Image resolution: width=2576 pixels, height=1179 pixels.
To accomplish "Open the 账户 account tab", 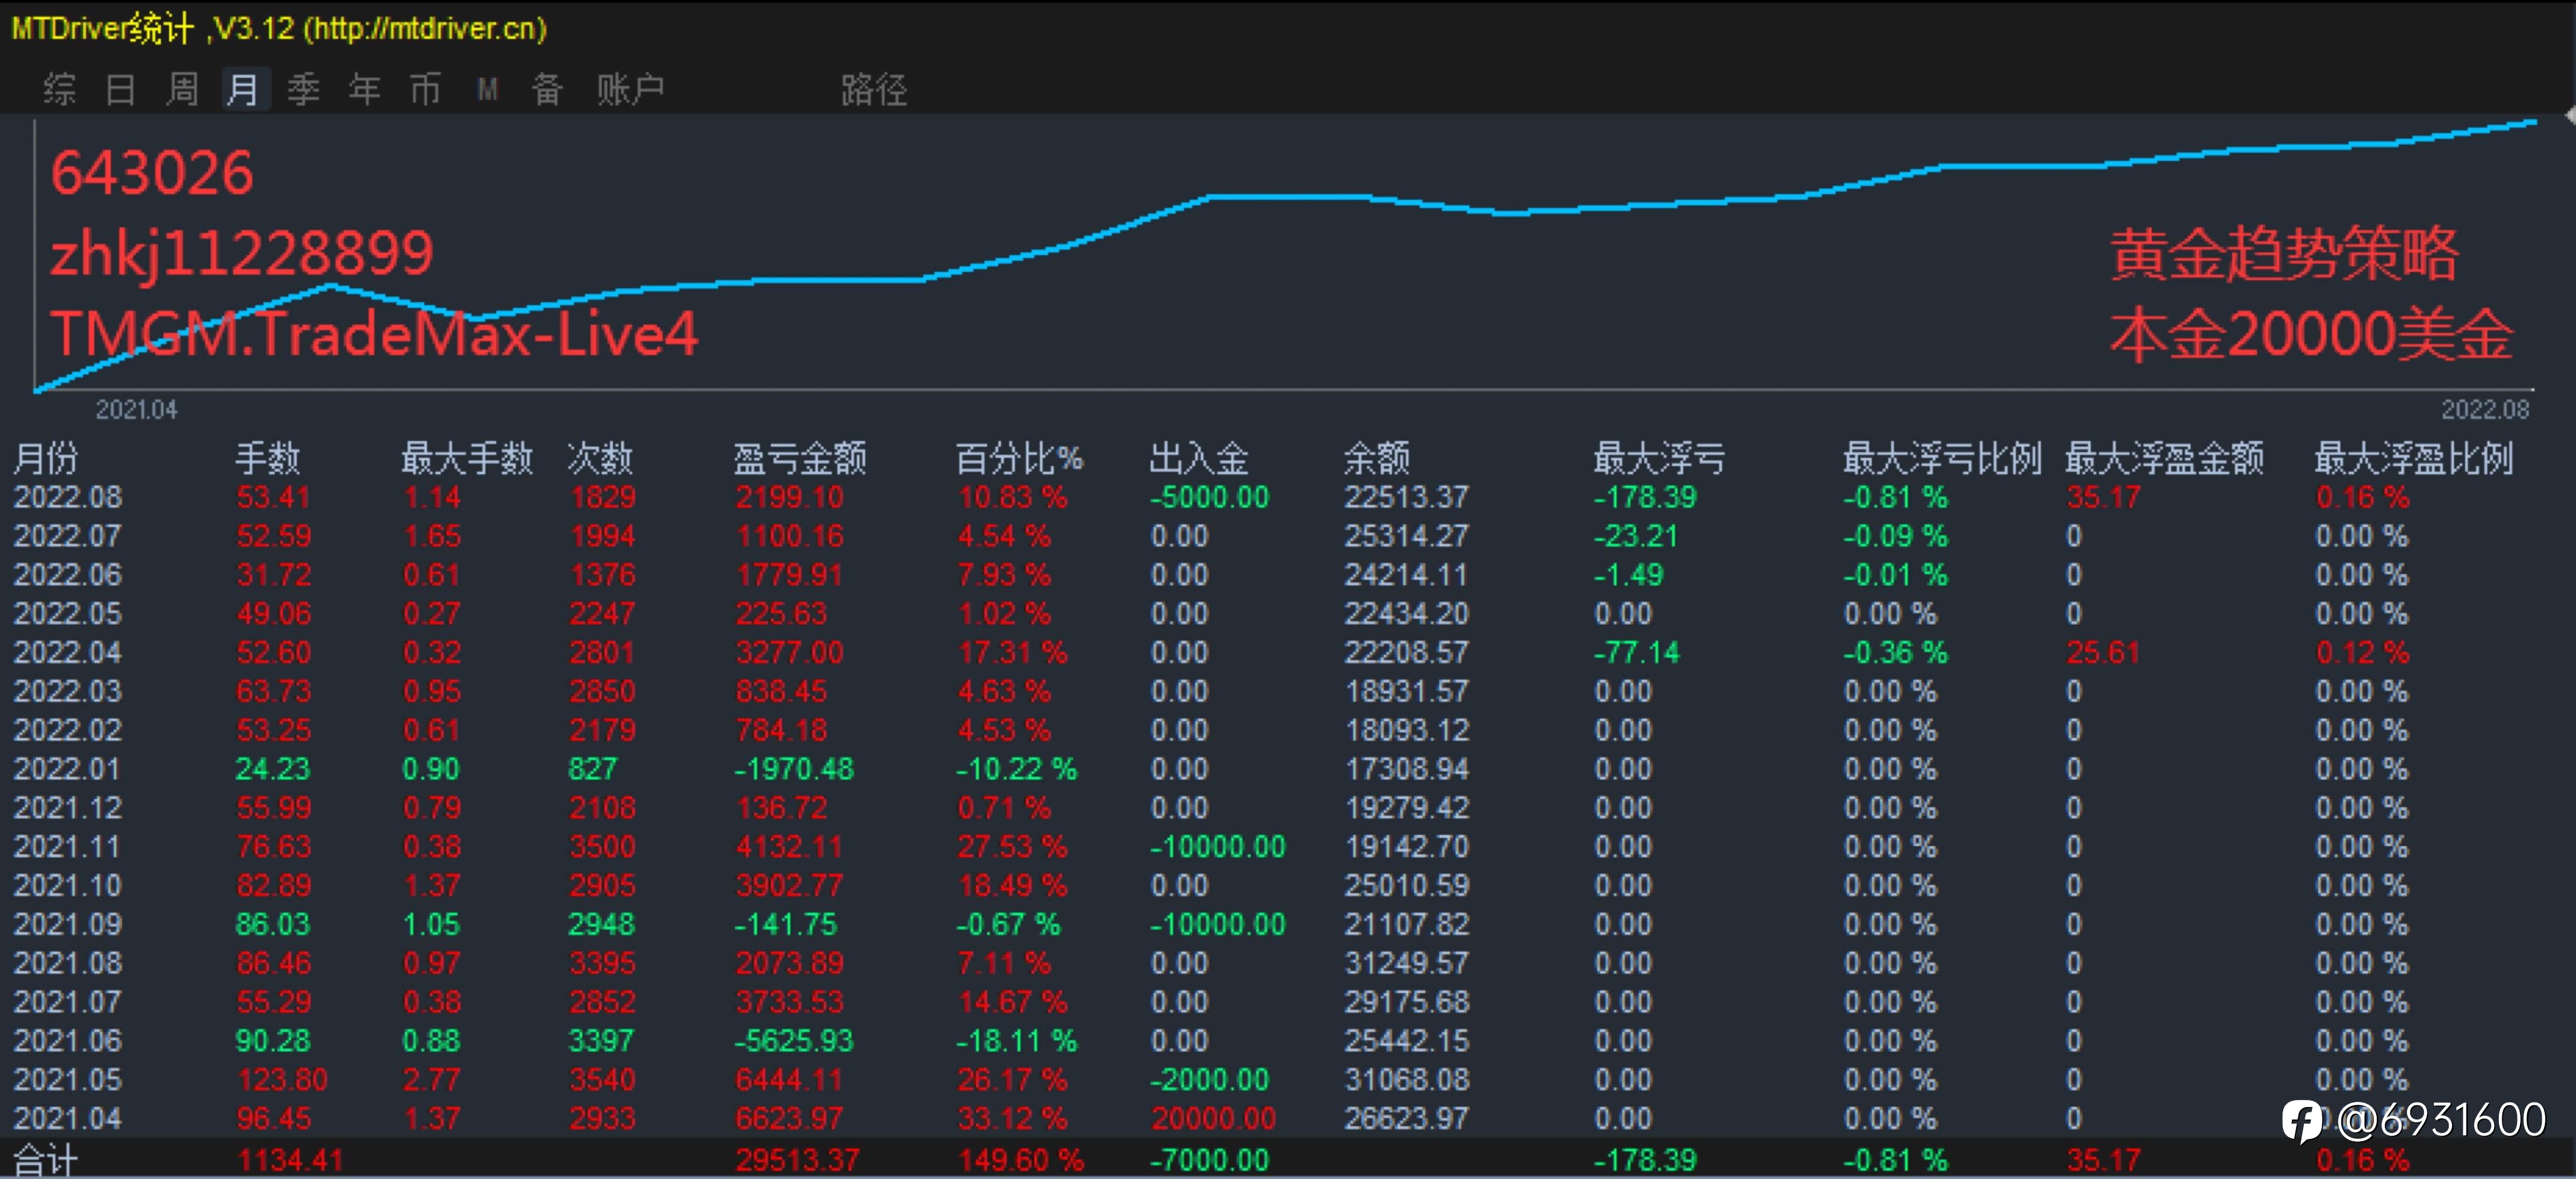I will 630,90.
